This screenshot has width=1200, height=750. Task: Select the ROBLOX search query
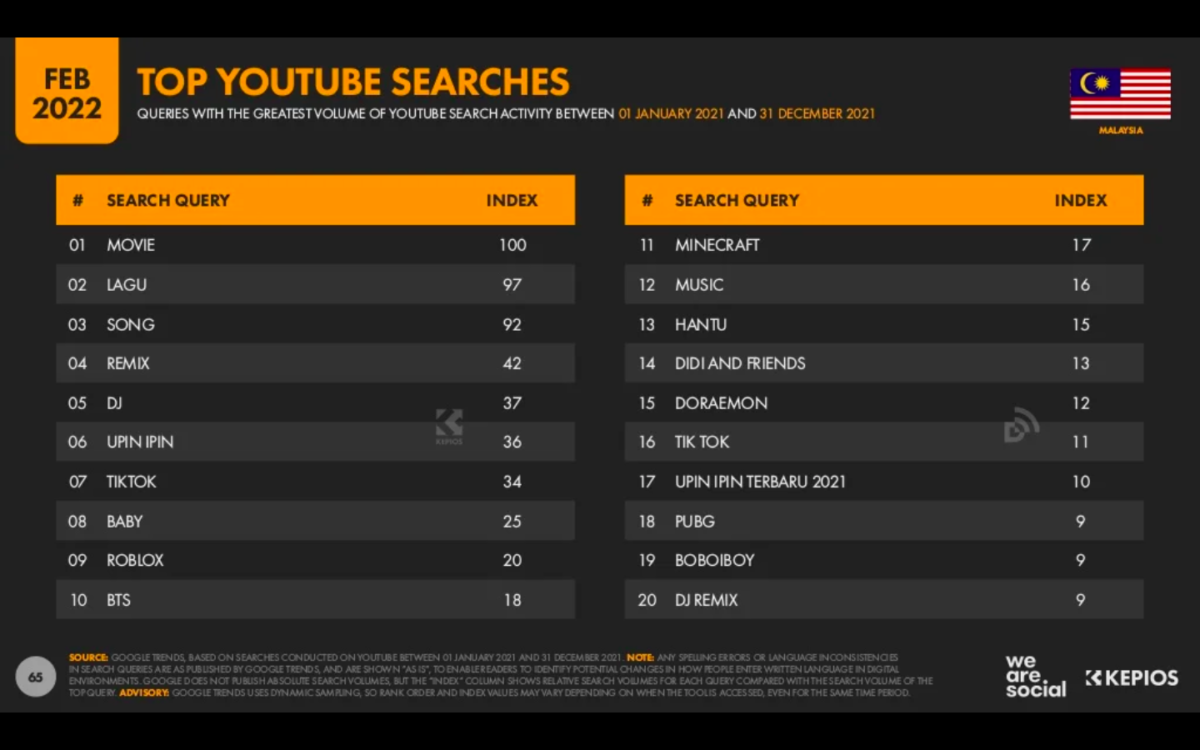pos(135,560)
